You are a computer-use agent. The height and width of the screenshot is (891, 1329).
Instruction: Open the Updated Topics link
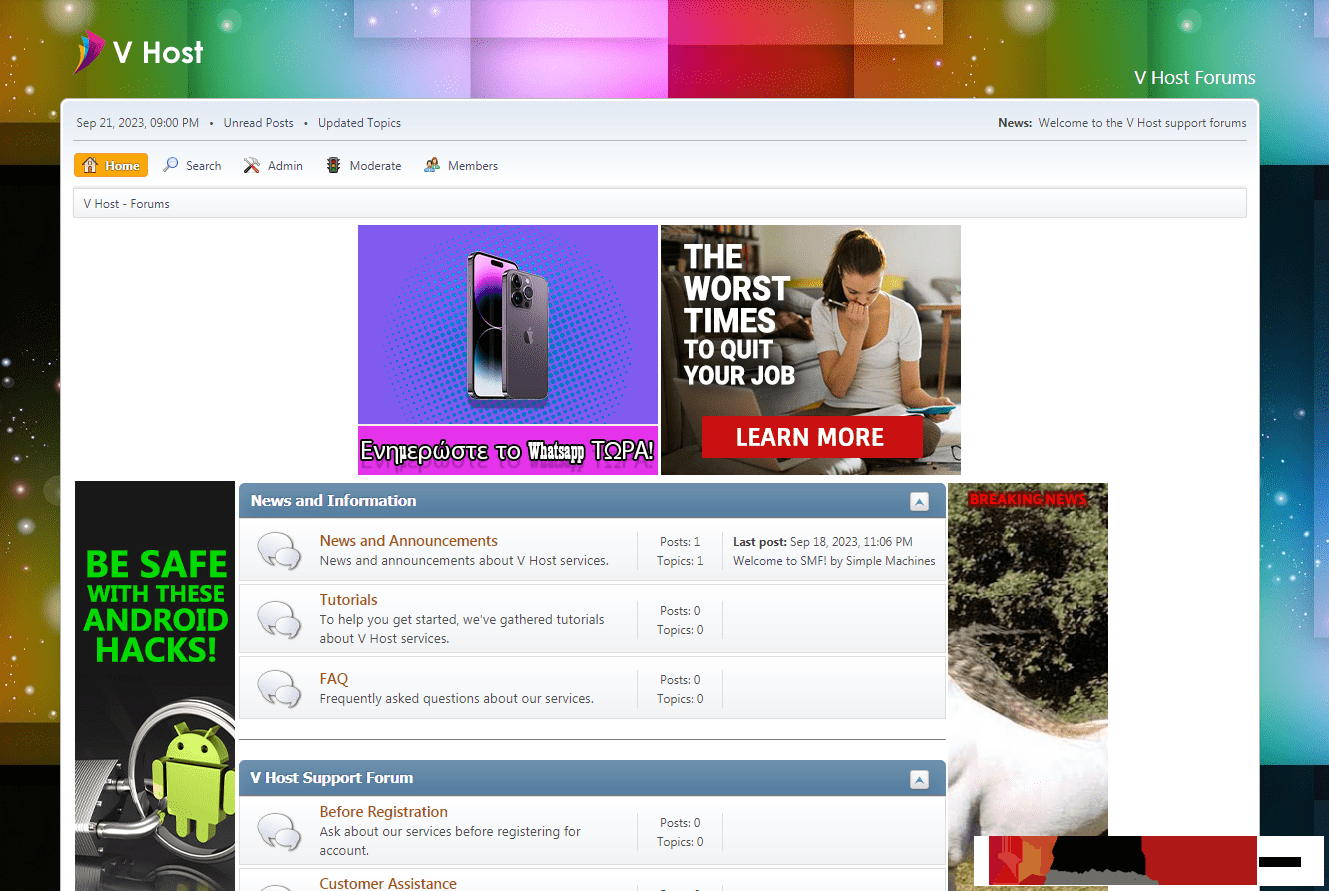pos(359,123)
